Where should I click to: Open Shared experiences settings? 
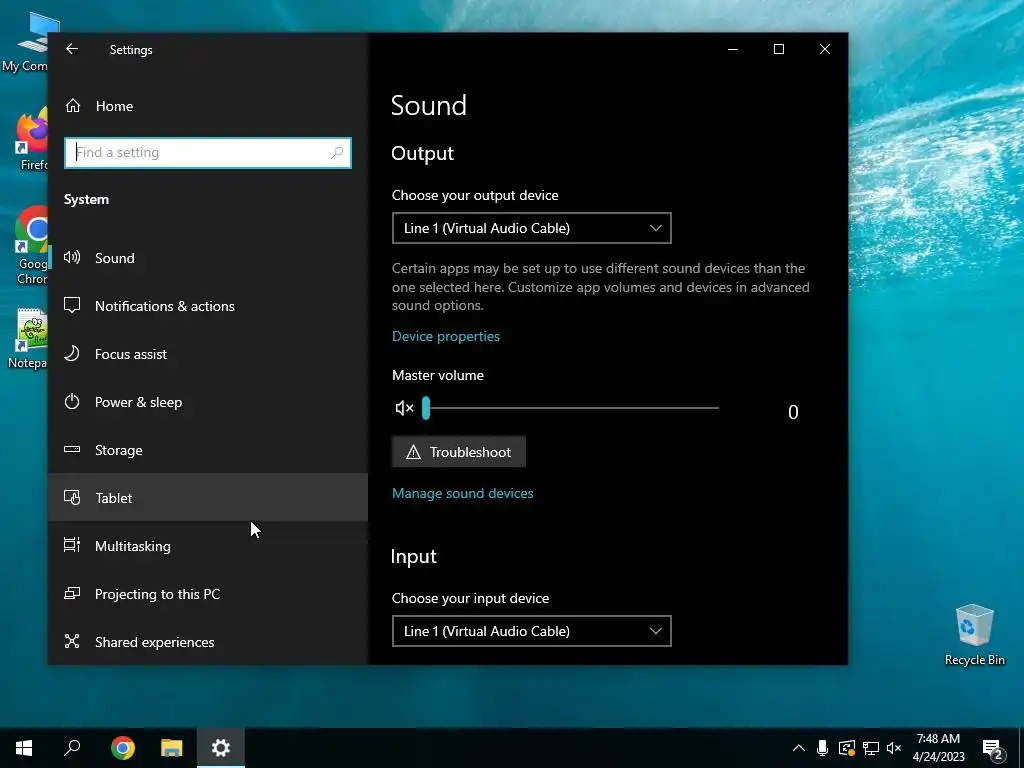[x=208, y=642]
